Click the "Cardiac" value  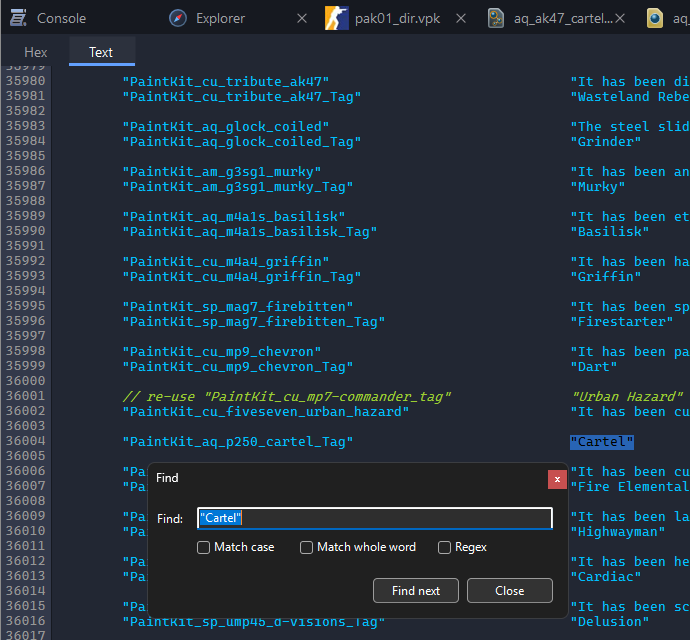606,576
